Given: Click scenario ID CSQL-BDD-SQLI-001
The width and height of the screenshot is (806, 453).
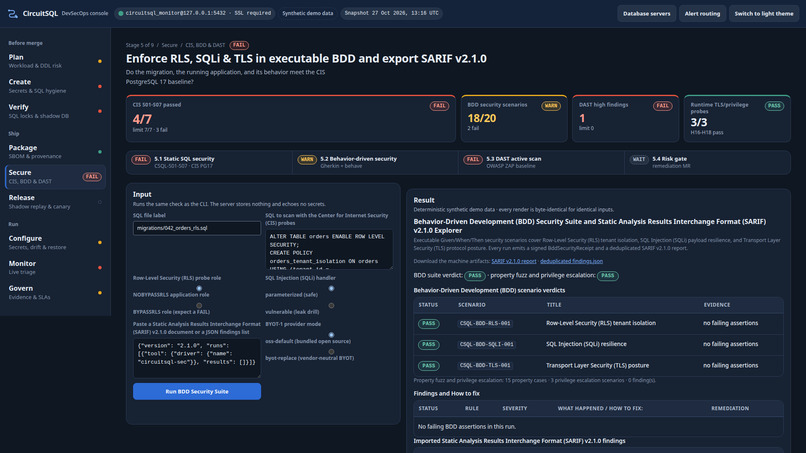Looking at the screenshot, I should [x=486, y=345].
